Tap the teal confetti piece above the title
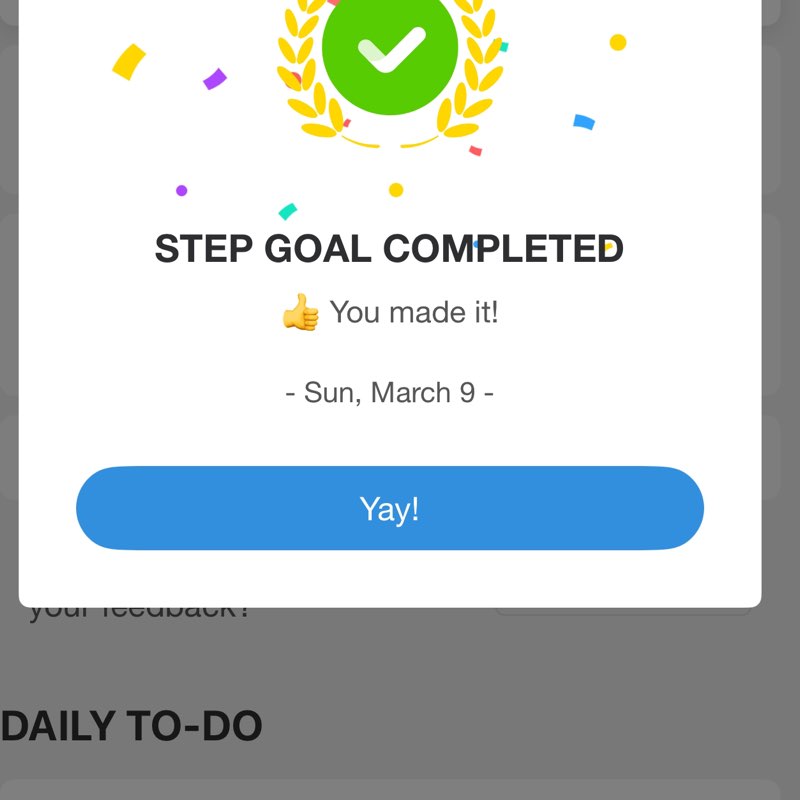The height and width of the screenshot is (800, 800). pyautogui.click(x=288, y=211)
